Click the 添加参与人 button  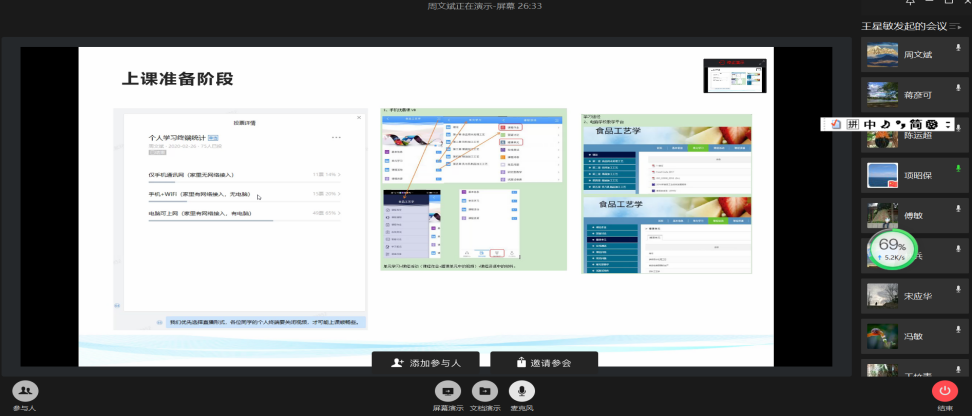tap(425, 363)
